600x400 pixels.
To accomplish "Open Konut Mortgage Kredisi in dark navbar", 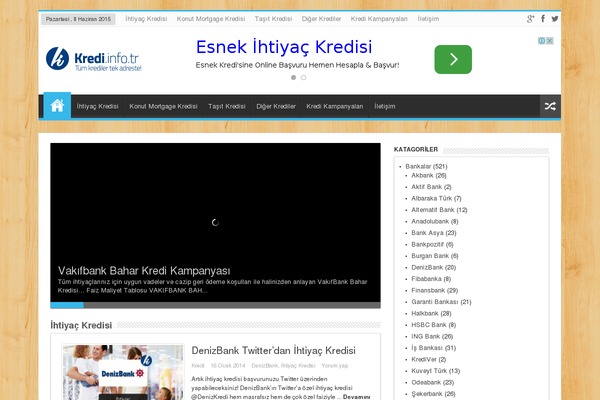I will coord(163,106).
